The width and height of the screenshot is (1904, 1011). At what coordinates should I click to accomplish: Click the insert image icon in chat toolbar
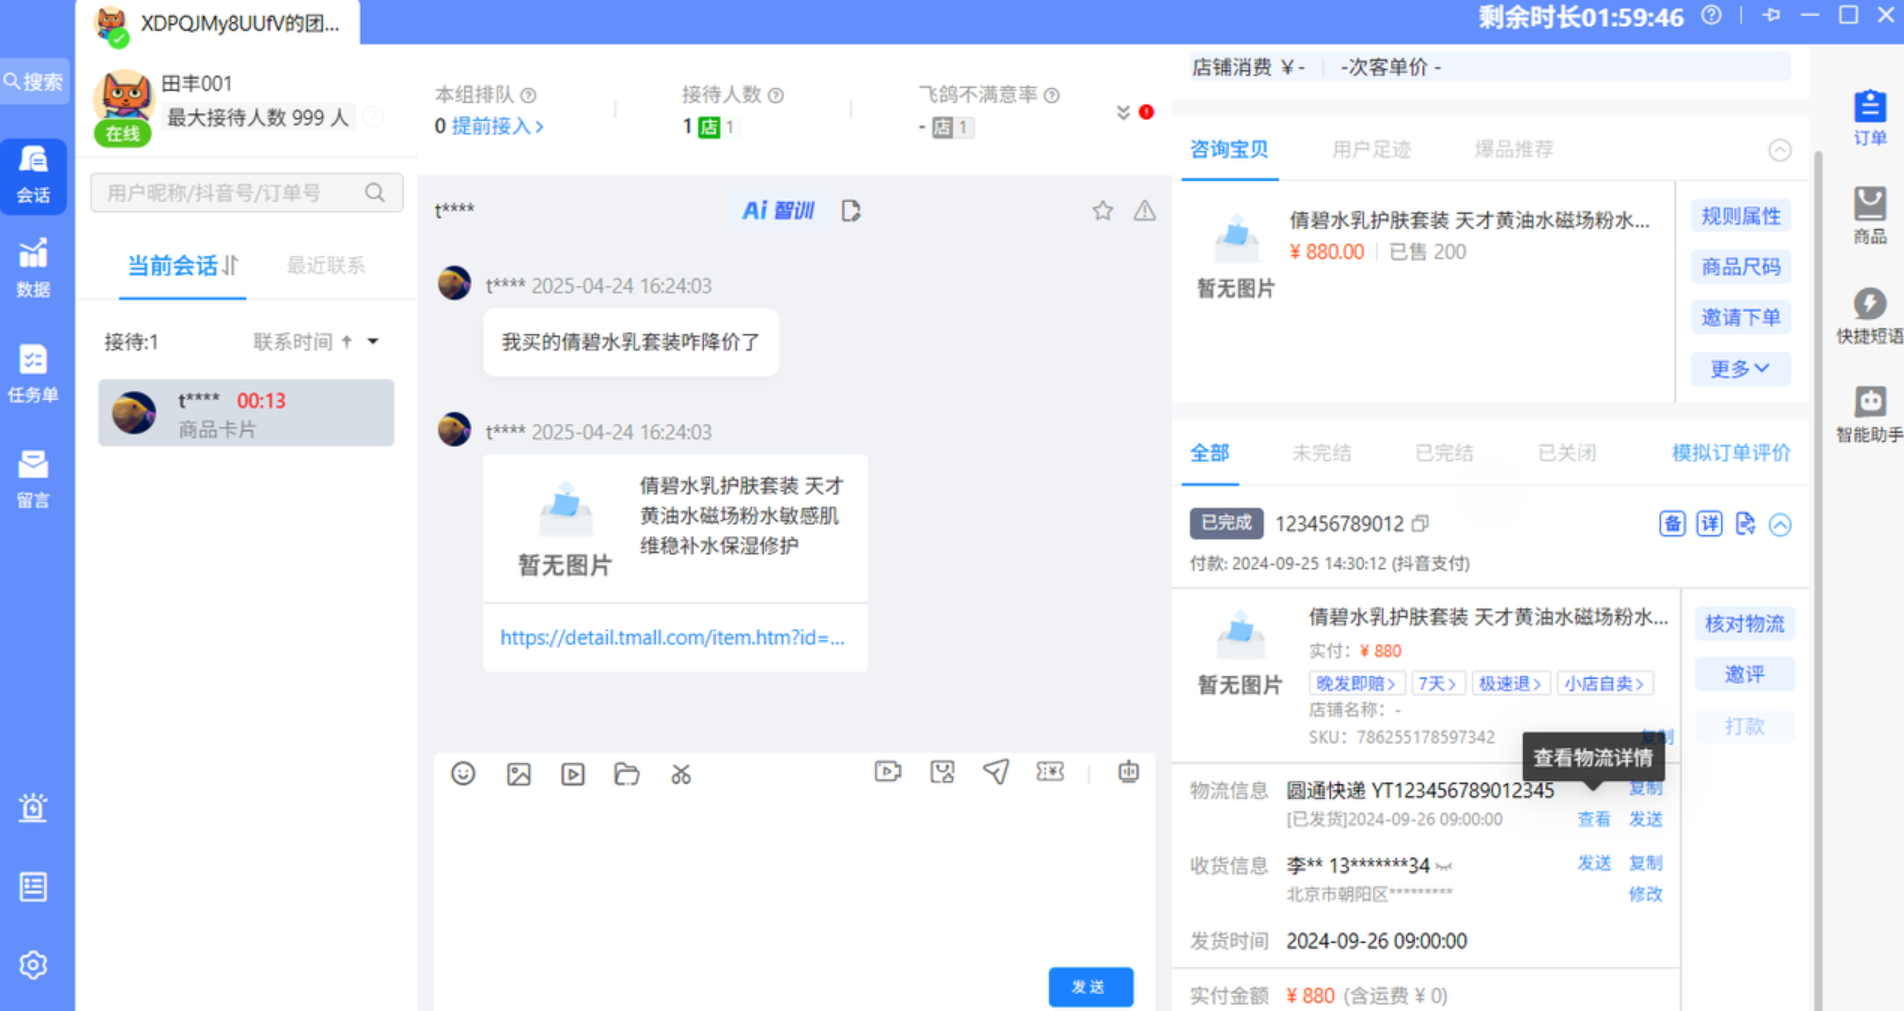point(518,774)
